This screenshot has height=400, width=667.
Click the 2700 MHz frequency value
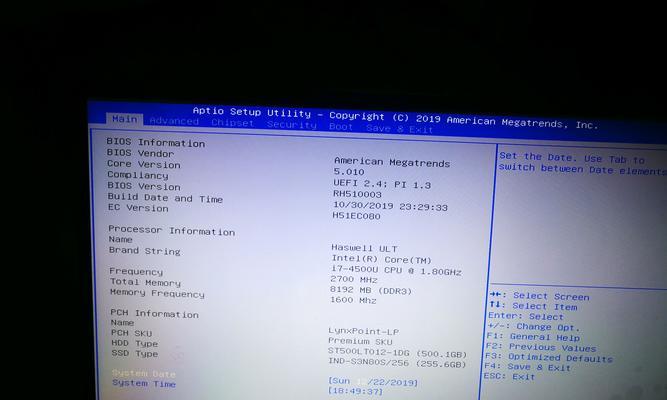click(354, 280)
